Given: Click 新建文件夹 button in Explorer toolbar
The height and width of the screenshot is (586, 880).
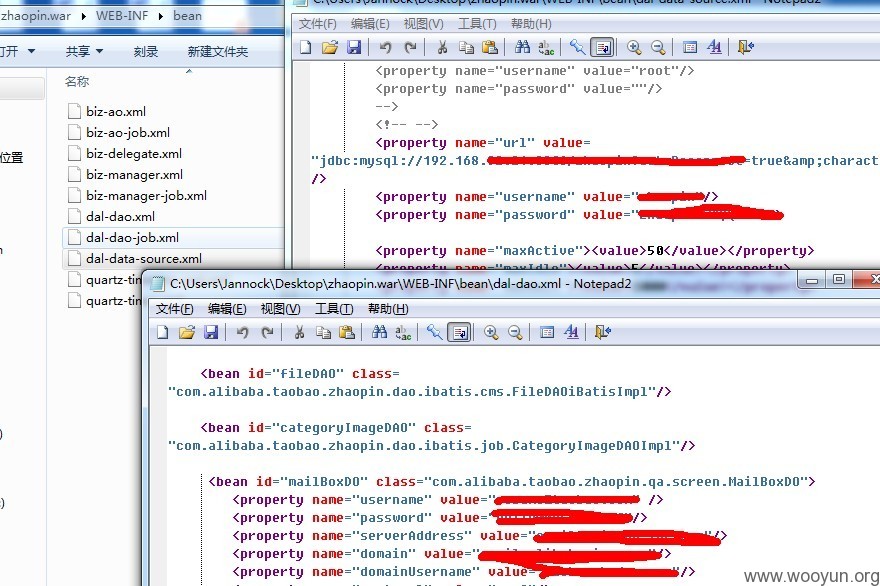Looking at the screenshot, I should pyautogui.click(x=218, y=52).
